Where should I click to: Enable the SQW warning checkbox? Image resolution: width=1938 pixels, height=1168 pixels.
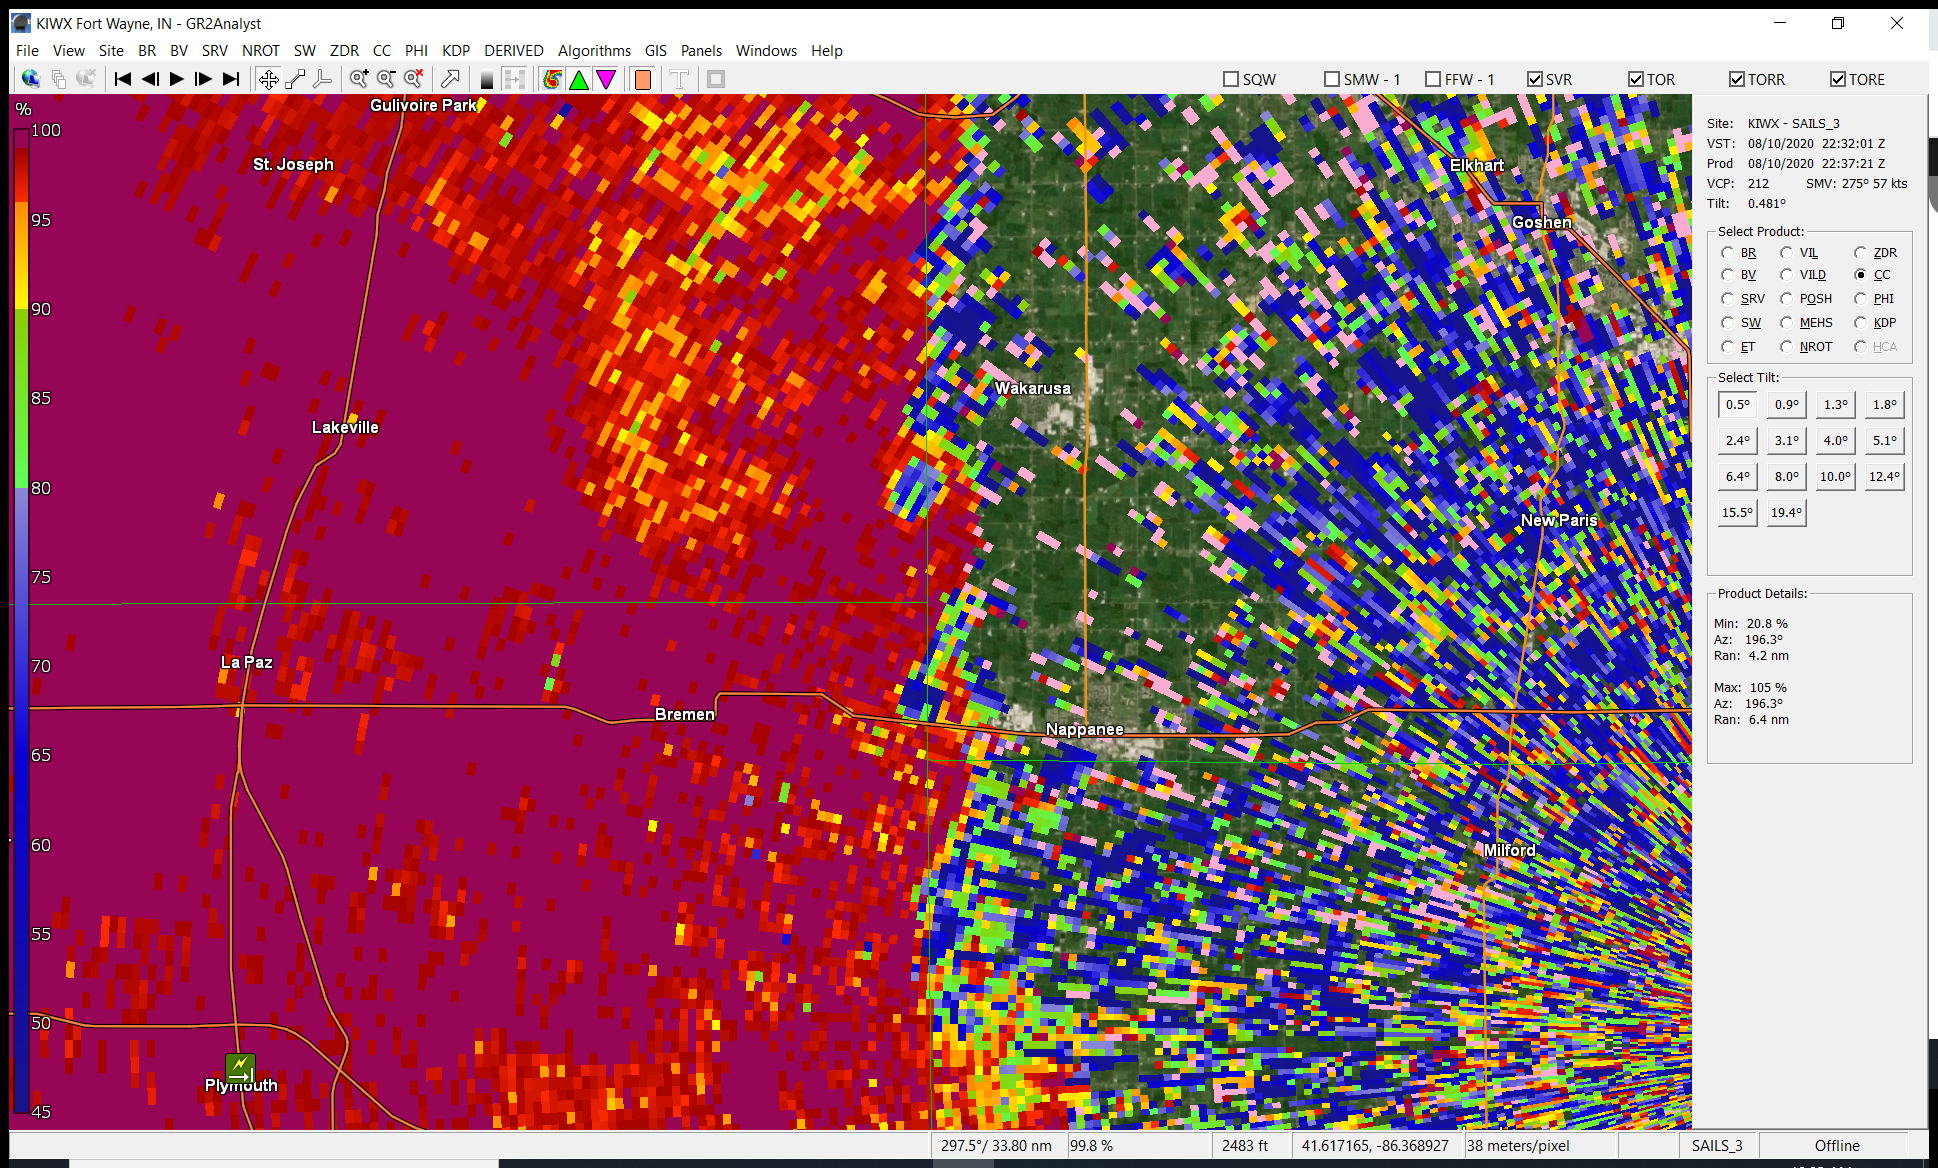tap(1231, 79)
